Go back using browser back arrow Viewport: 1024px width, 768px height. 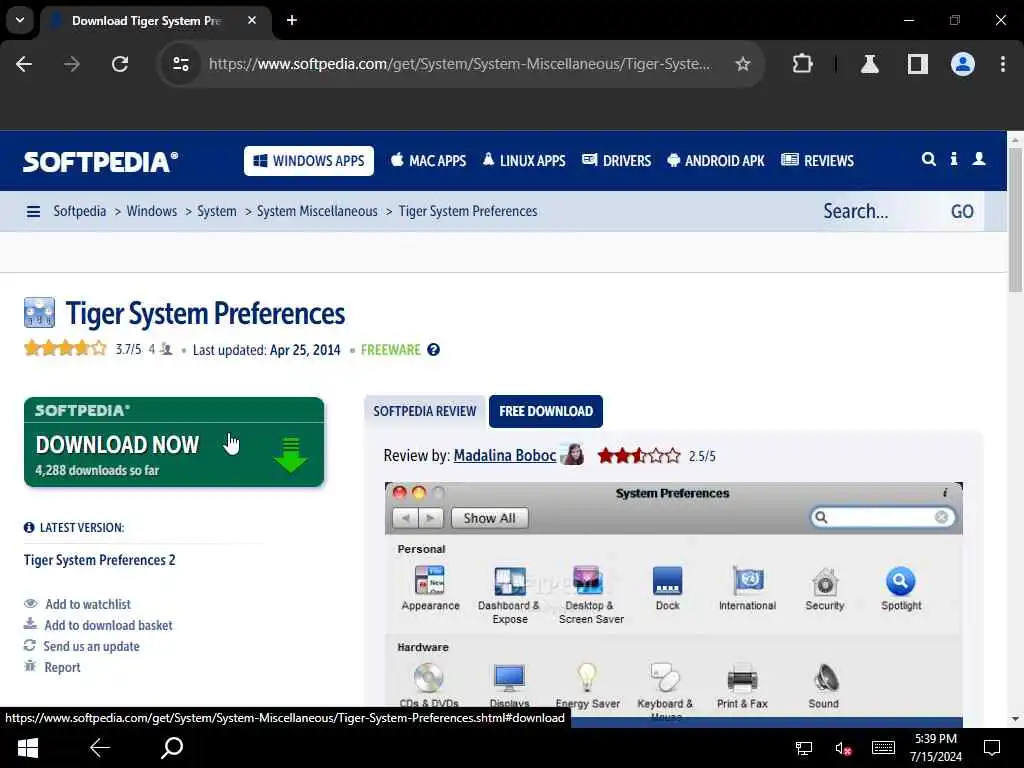point(24,64)
